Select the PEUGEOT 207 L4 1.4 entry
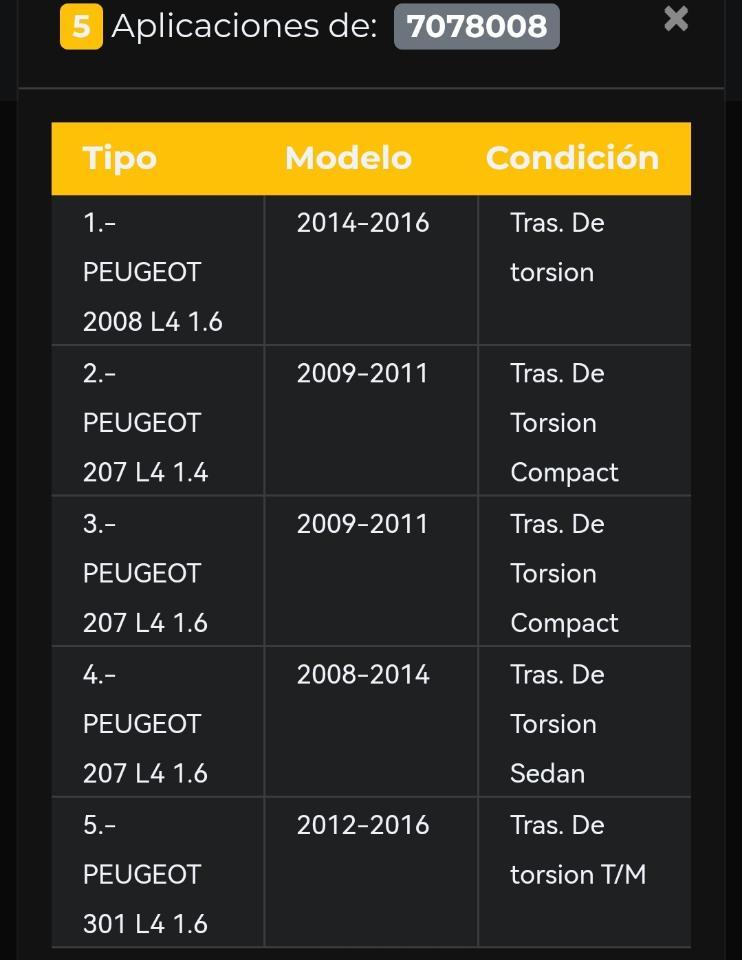The height and width of the screenshot is (960, 742). [371, 421]
